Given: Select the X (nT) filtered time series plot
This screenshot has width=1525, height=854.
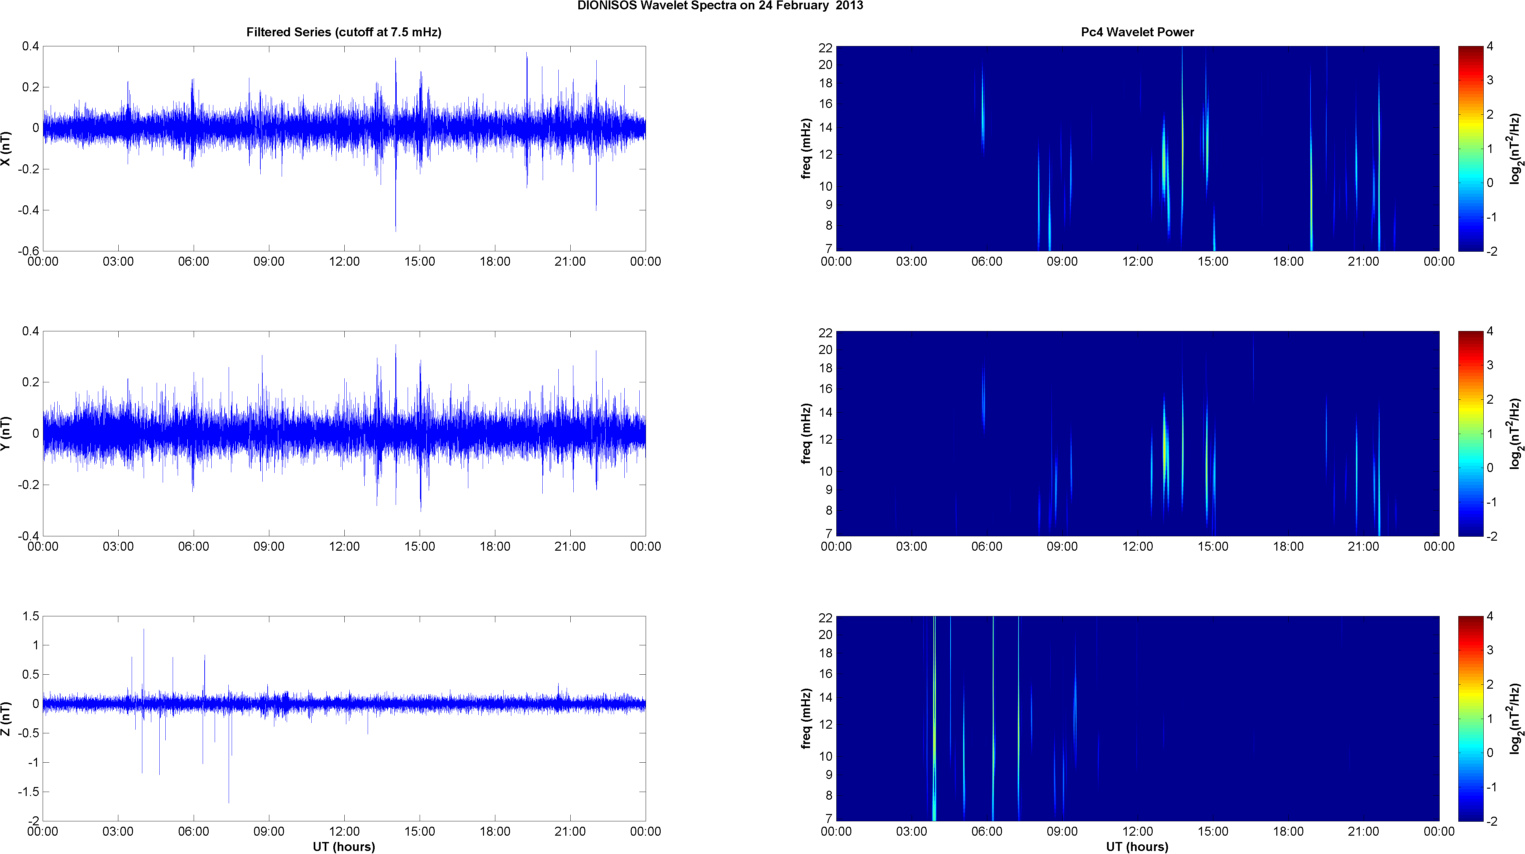Looking at the screenshot, I should tap(344, 148).
